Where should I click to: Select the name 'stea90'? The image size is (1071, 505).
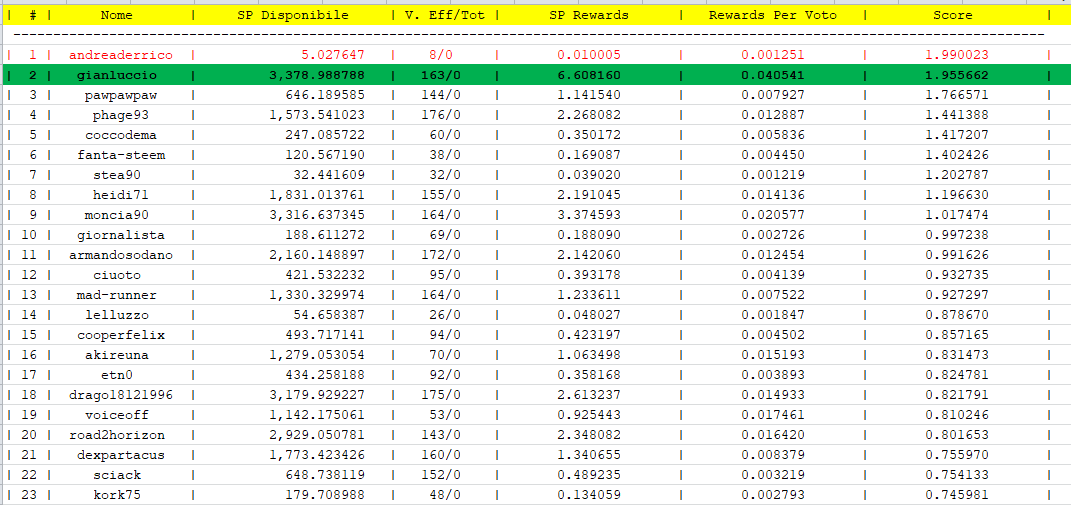point(117,175)
